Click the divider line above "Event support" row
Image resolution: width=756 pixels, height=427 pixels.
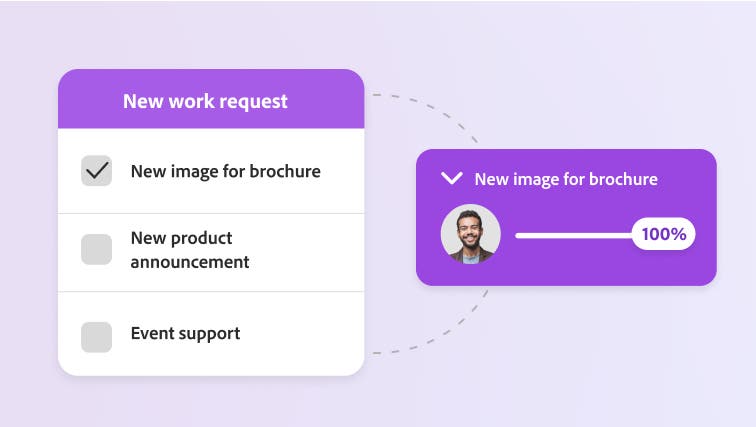211,292
